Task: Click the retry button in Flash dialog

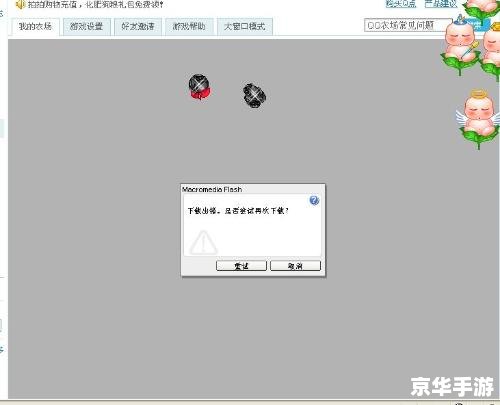Action: pyautogui.click(x=241, y=266)
